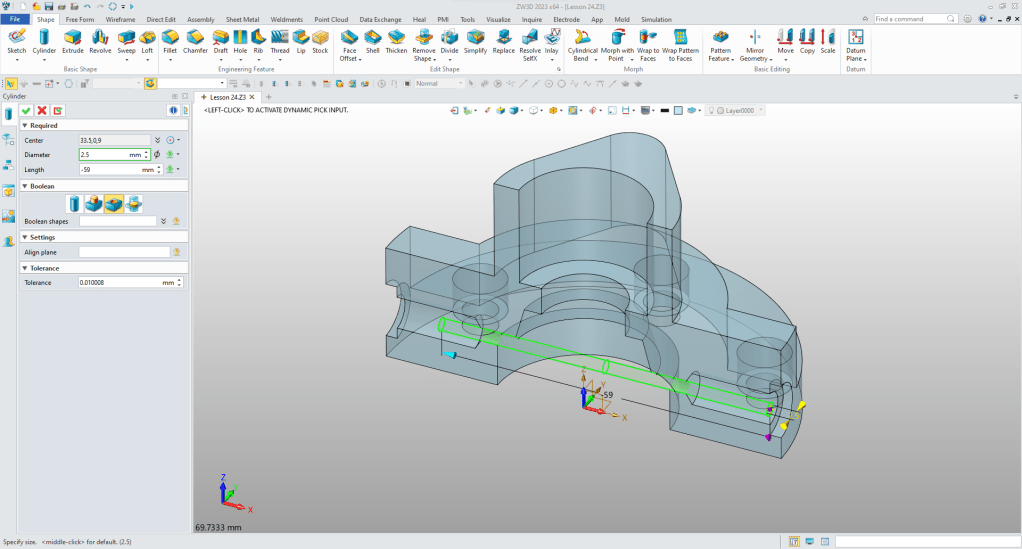The image size is (1022, 549).
Task: Confirm the cylinder with the green checkmark
Action: (26, 110)
